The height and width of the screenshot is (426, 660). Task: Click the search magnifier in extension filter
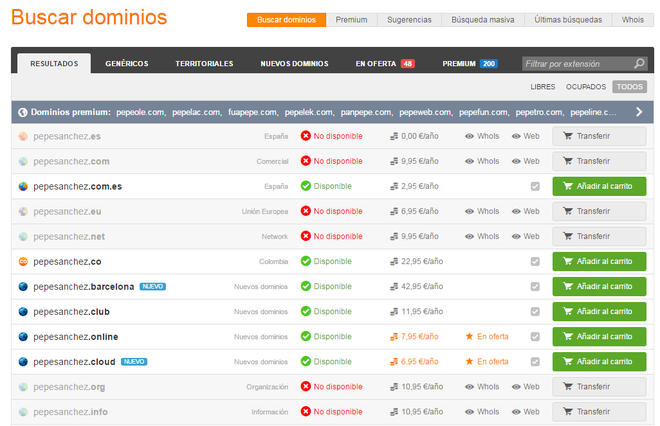click(639, 64)
